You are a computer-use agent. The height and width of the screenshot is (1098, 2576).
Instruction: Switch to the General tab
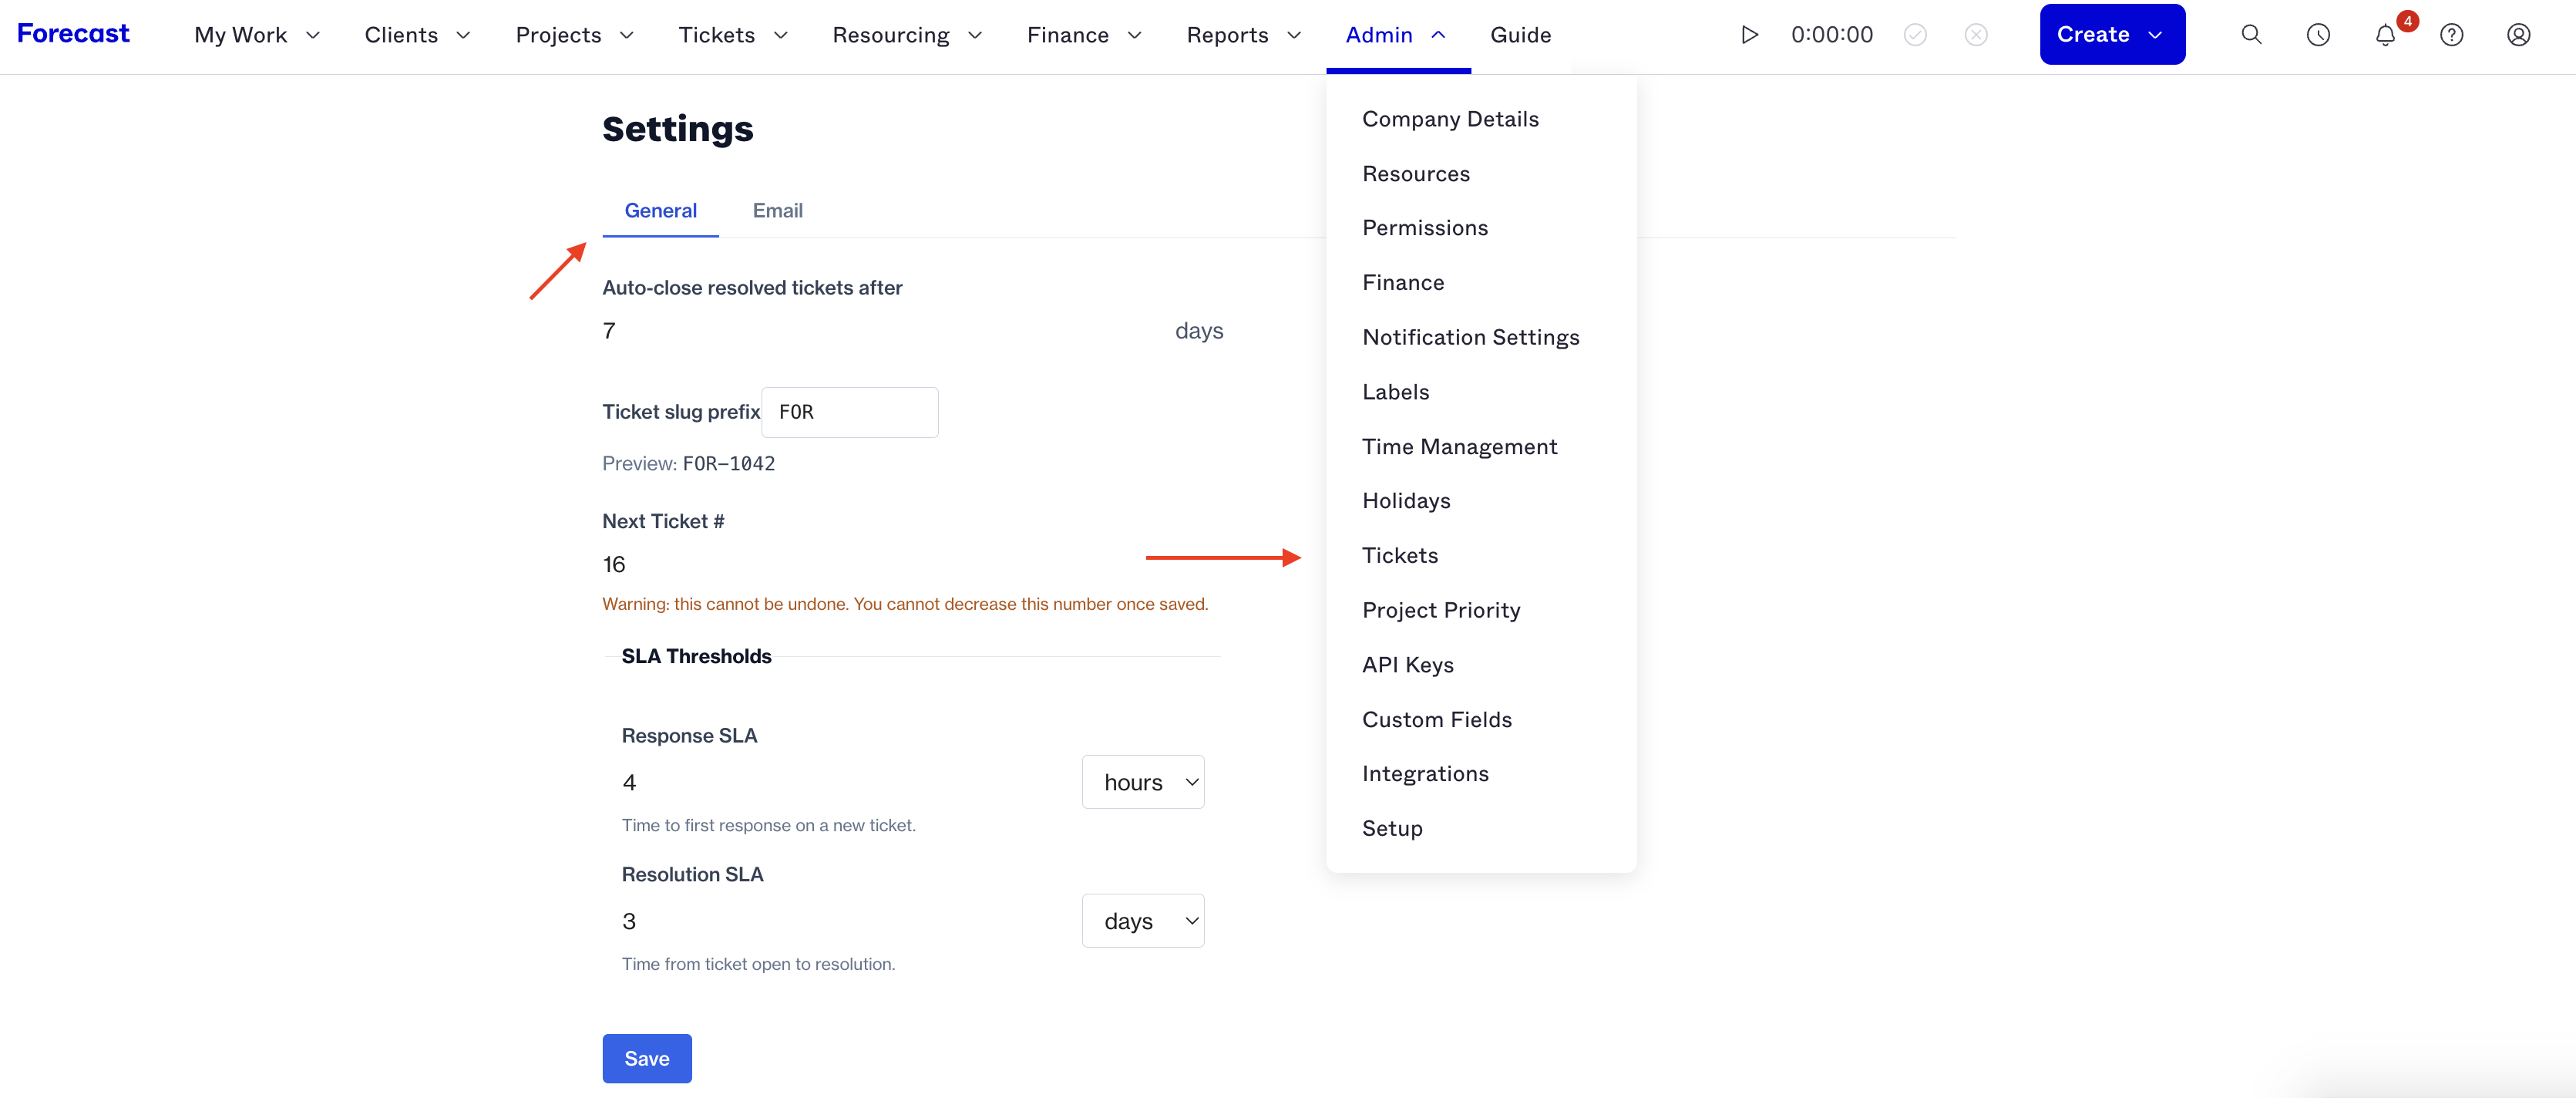pos(660,211)
